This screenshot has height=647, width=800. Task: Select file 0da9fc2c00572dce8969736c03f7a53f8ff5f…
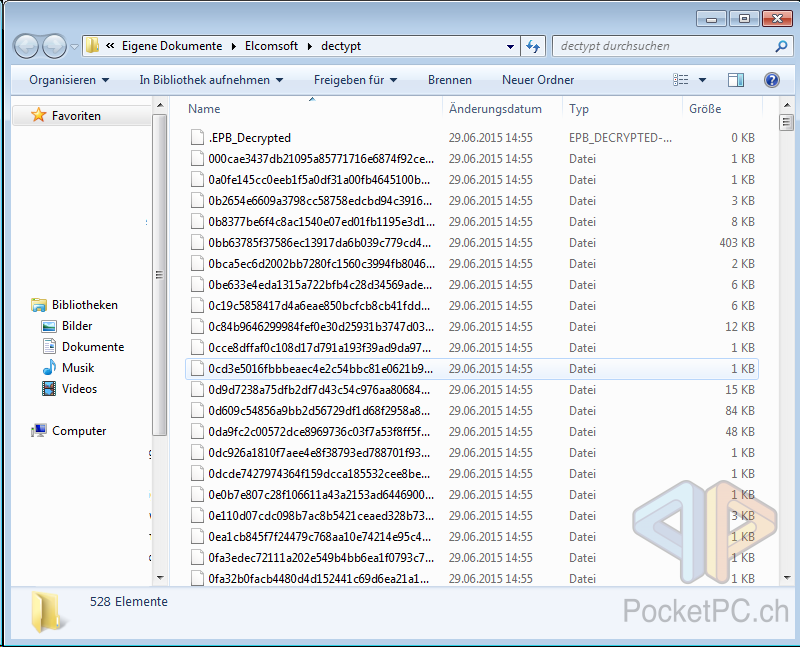coord(472,432)
